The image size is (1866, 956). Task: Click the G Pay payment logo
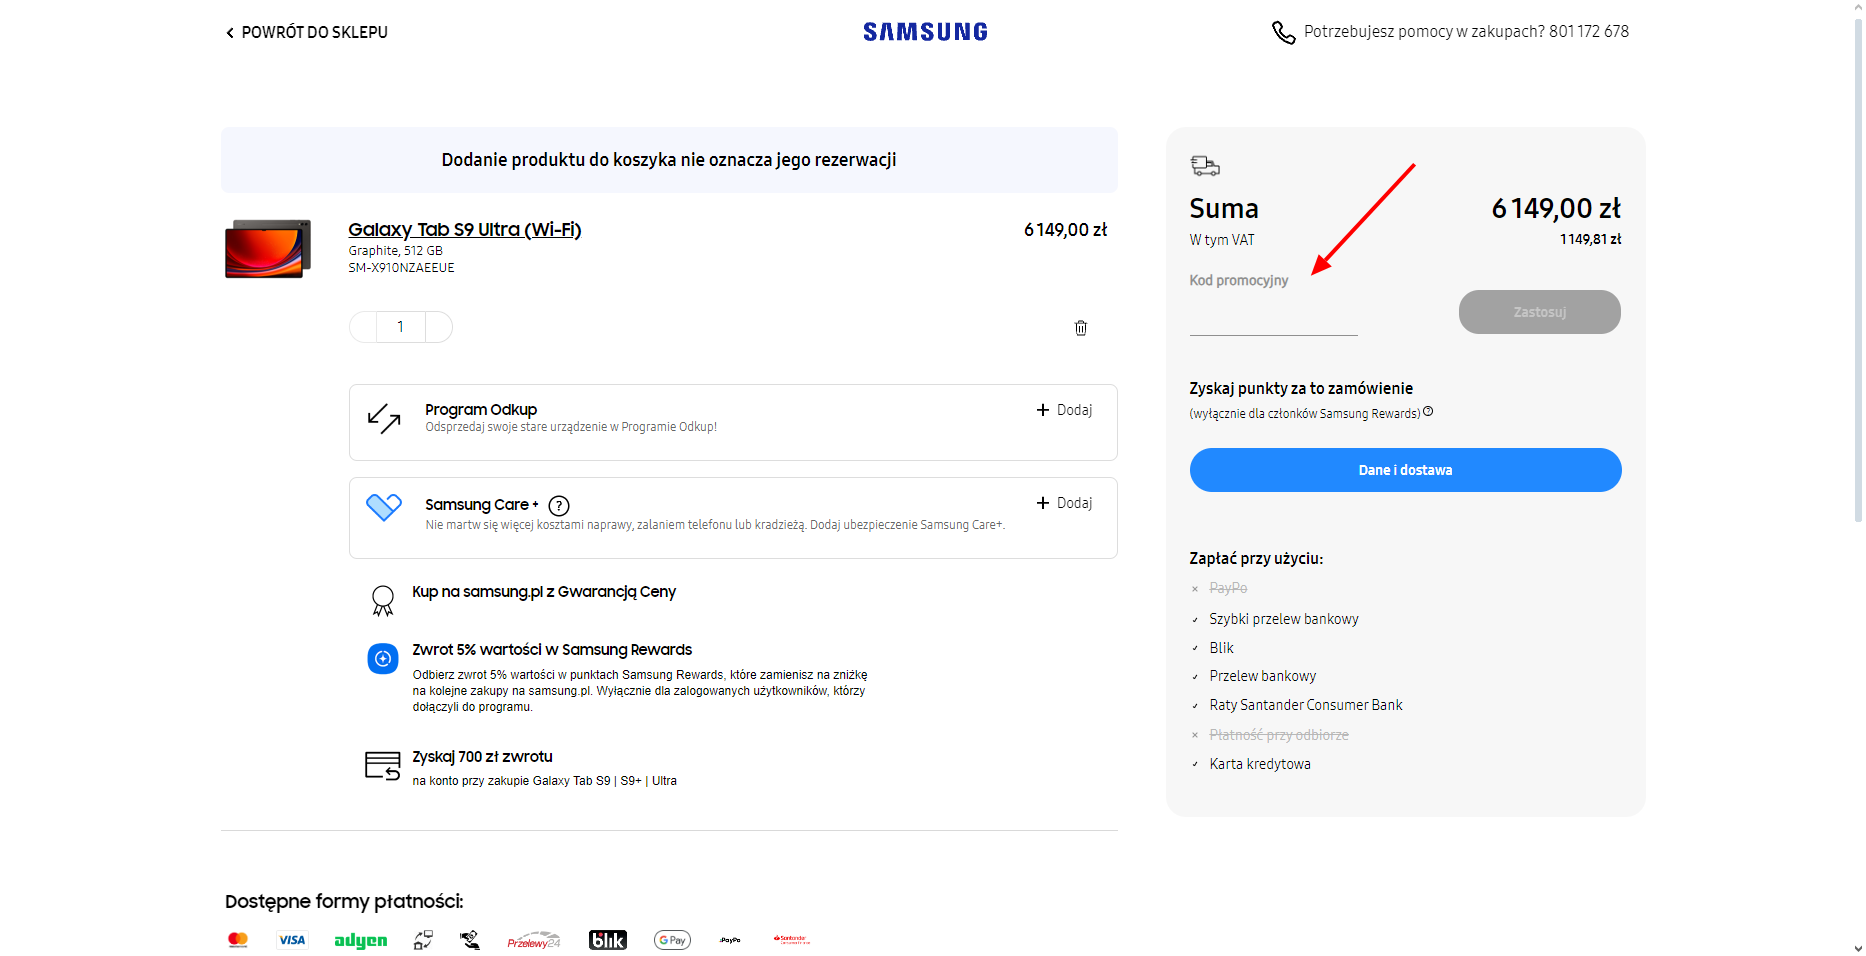pyautogui.click(x=672, y=940)
